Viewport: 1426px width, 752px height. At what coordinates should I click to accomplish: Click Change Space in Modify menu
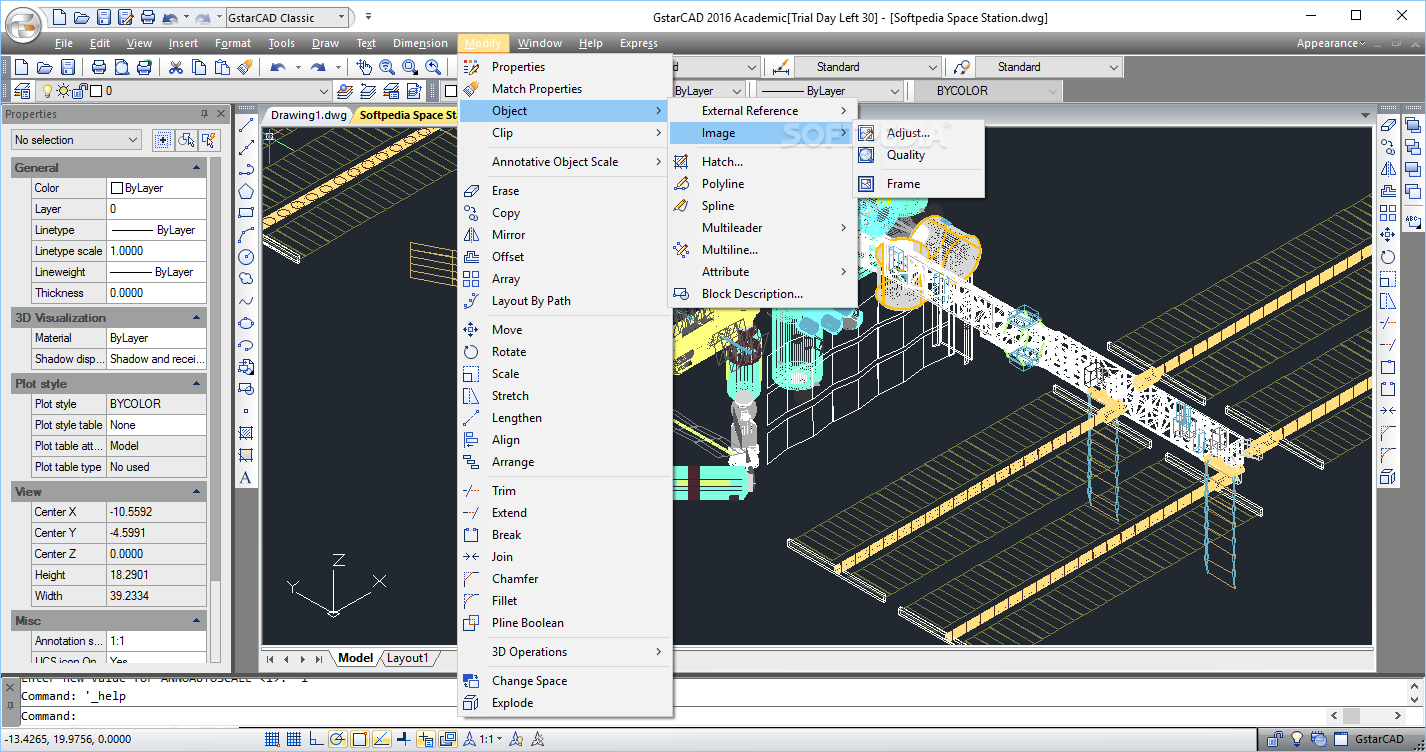tap(563, 681)
